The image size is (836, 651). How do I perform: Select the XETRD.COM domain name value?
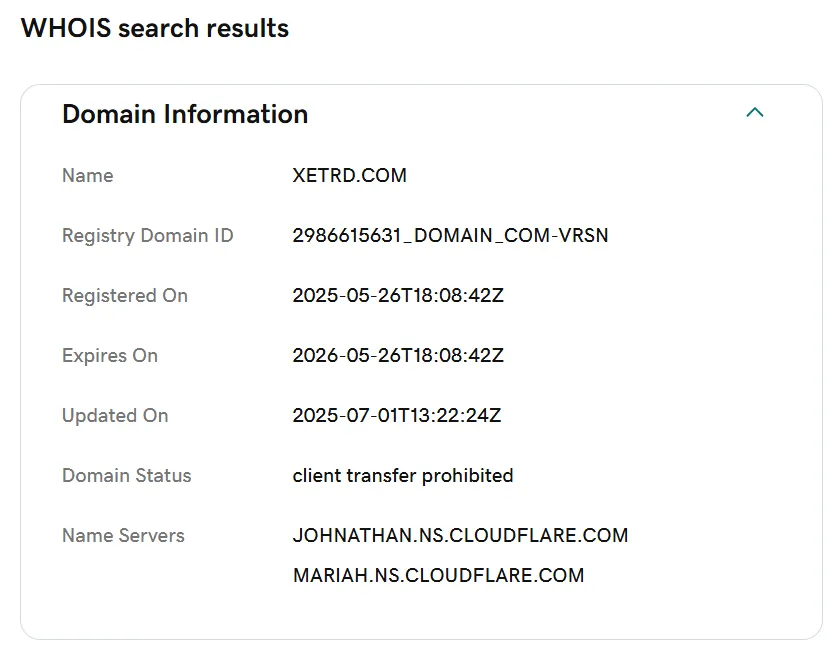pyautogui.click(x=349, y=176)
